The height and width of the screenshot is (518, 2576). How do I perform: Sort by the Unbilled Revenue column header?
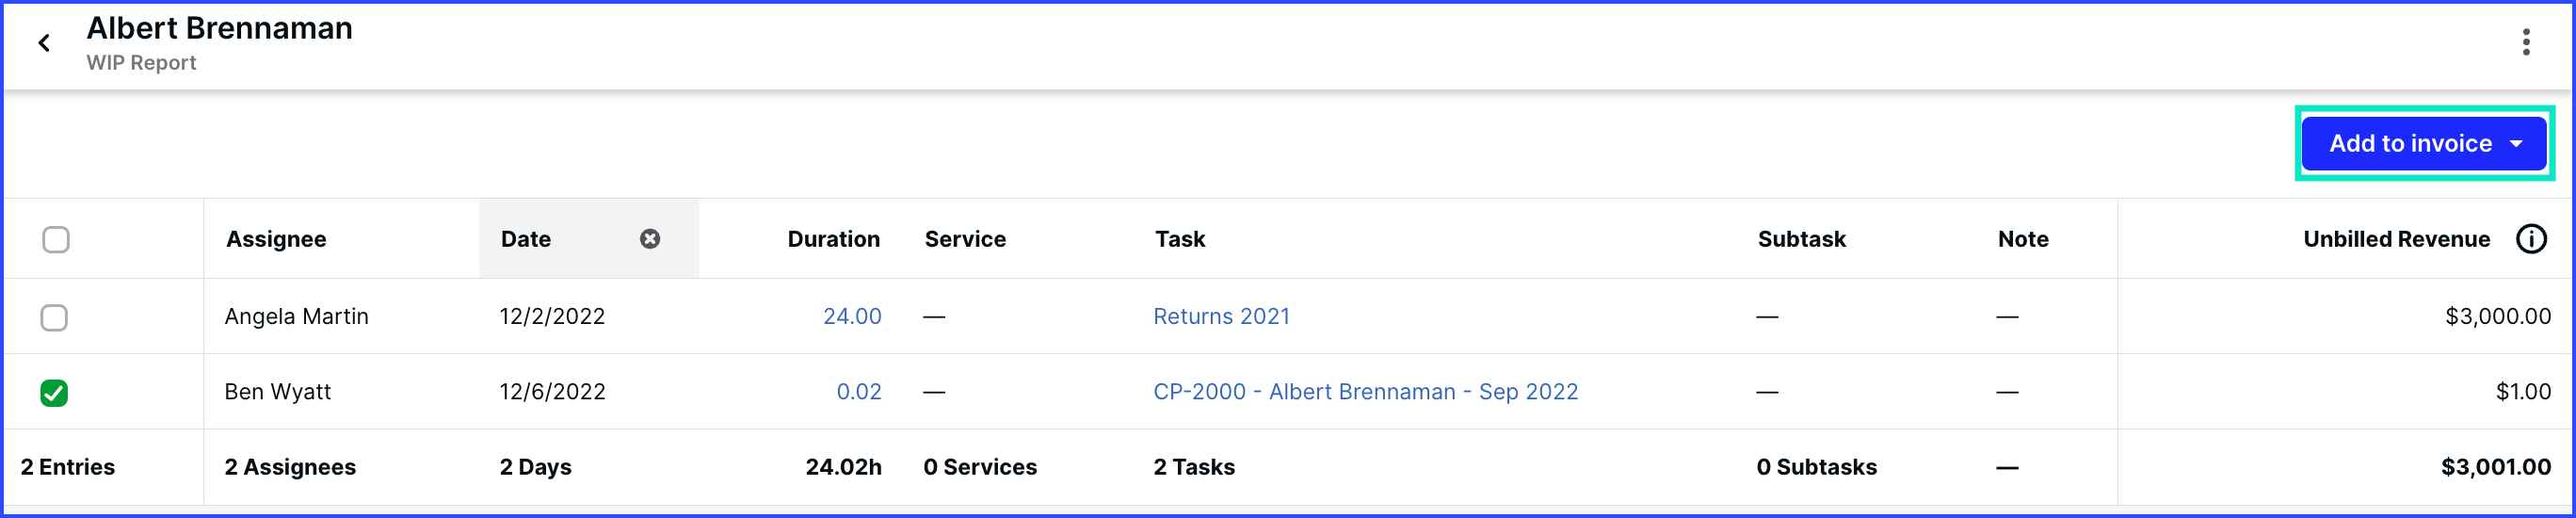(2396, 239)
